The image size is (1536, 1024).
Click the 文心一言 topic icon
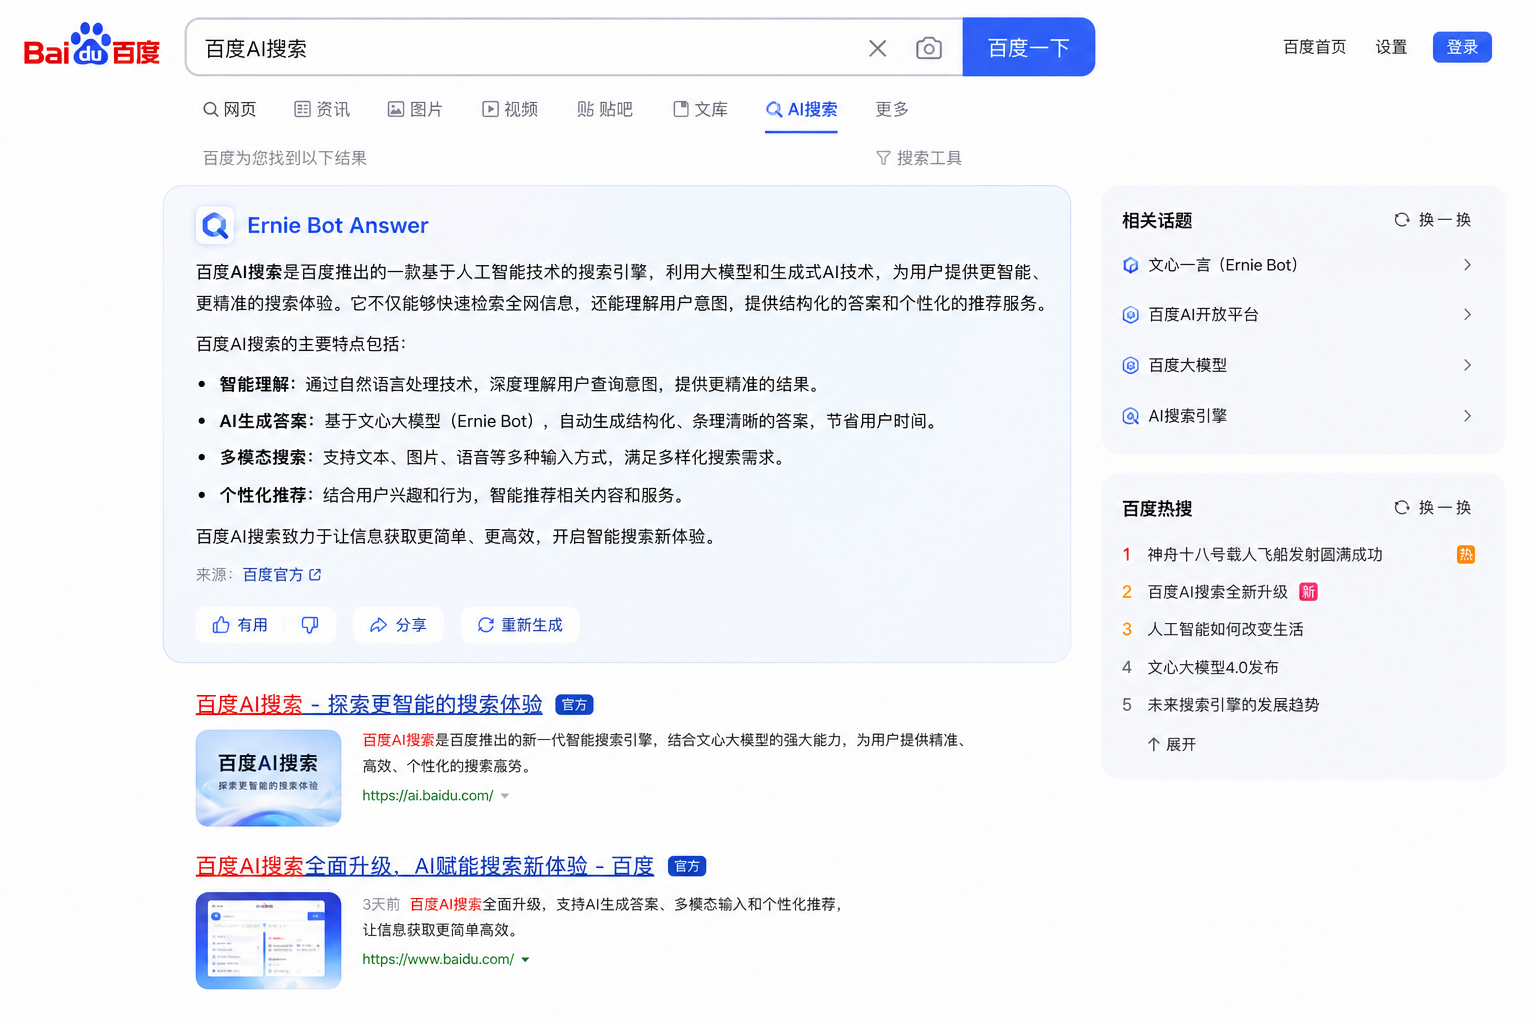[1130, 265]
